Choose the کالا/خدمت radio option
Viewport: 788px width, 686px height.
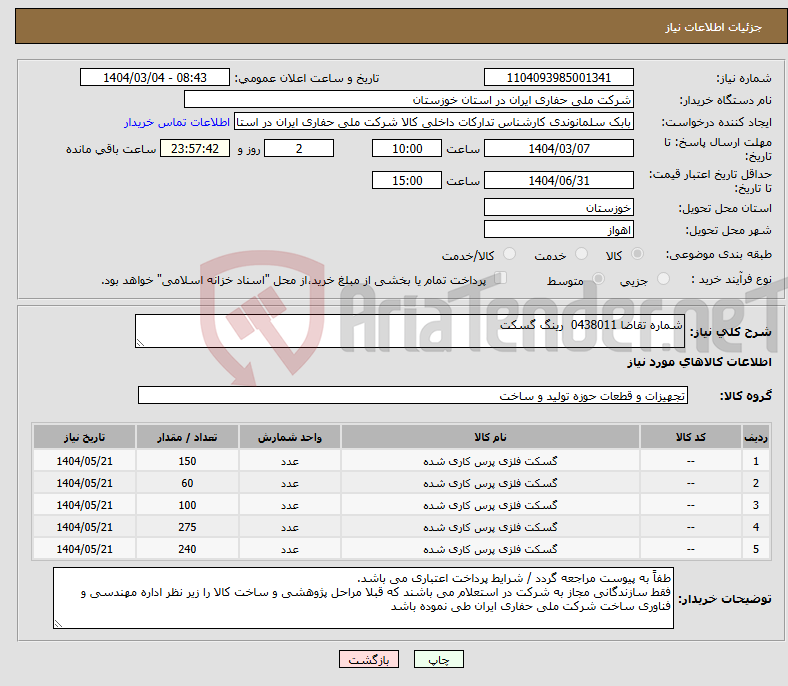[x=509, y=256]
